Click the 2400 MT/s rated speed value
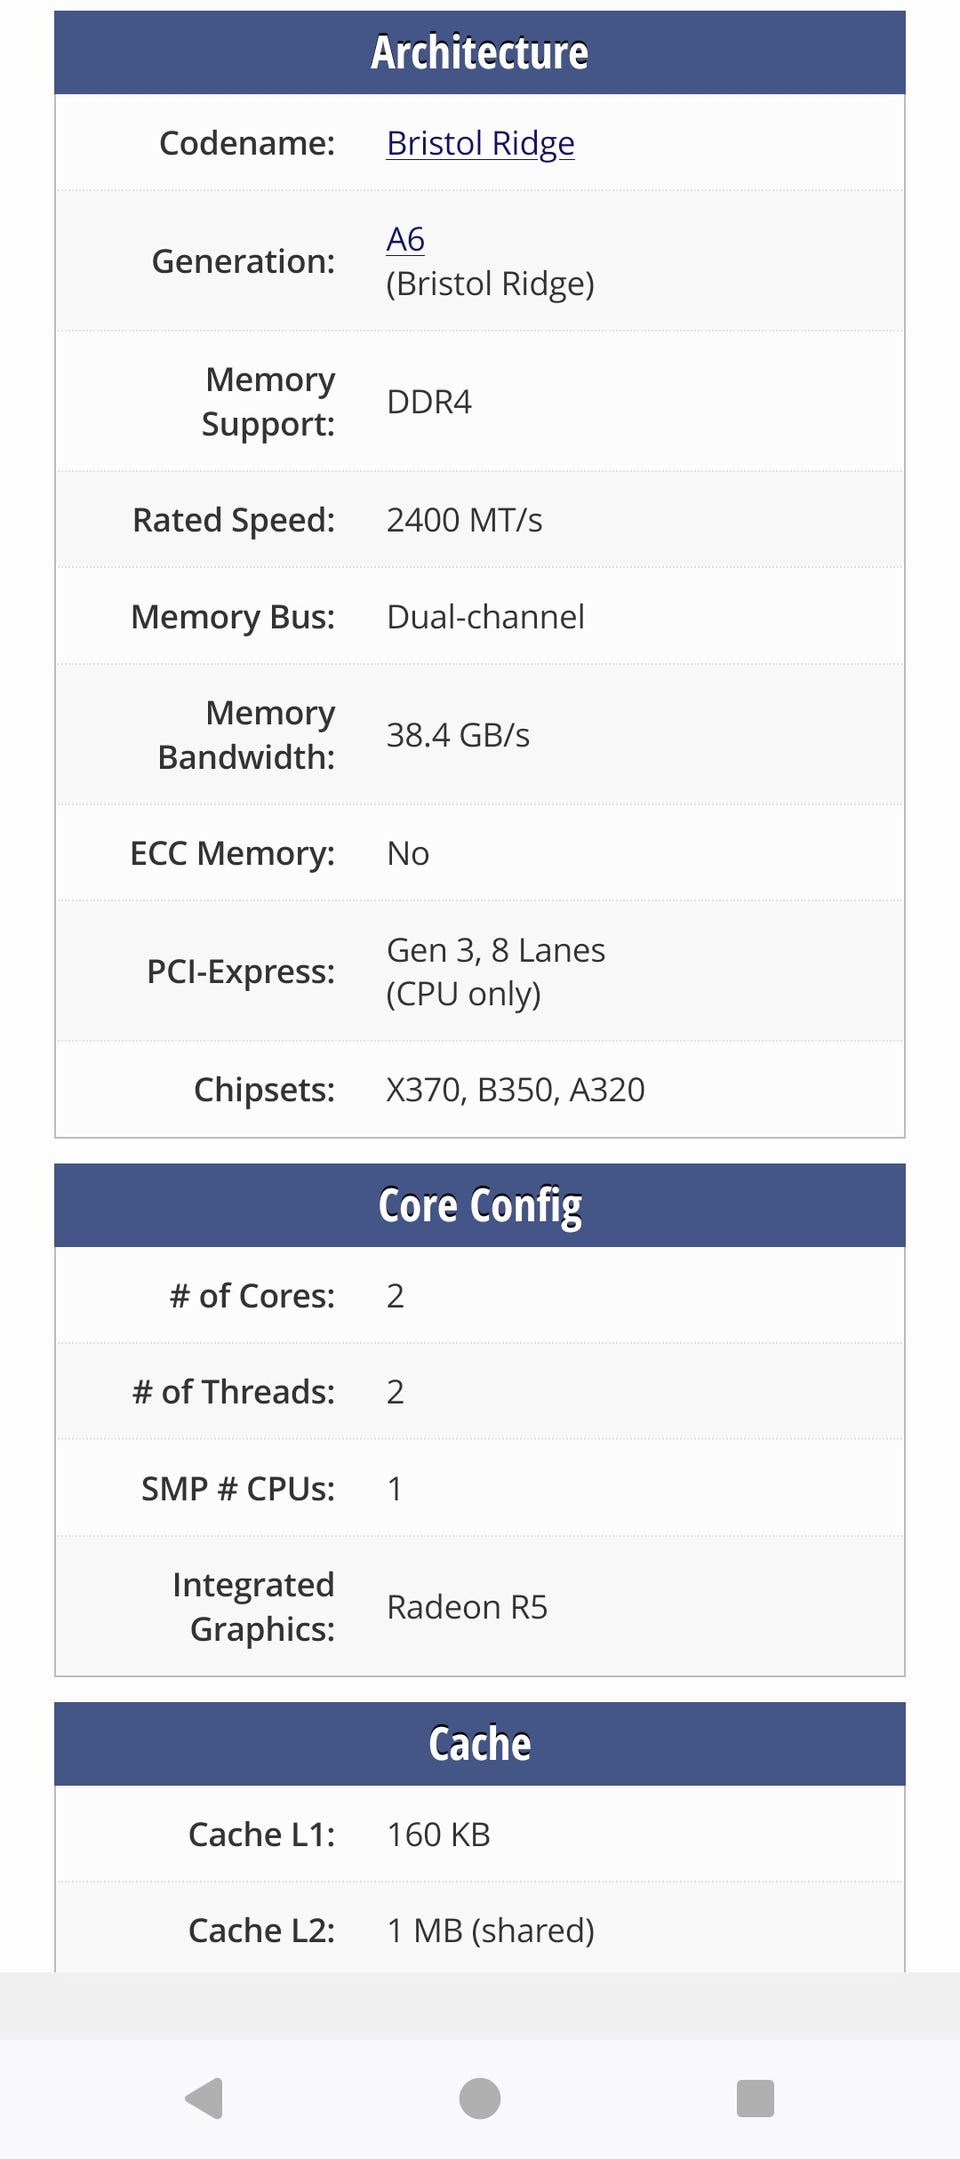The width and height of the screenshot is (960, 2159). click(x=464, y=520)
